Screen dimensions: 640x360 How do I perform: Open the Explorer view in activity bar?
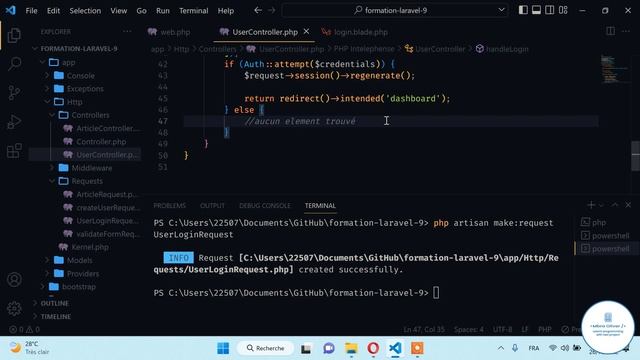14,36
